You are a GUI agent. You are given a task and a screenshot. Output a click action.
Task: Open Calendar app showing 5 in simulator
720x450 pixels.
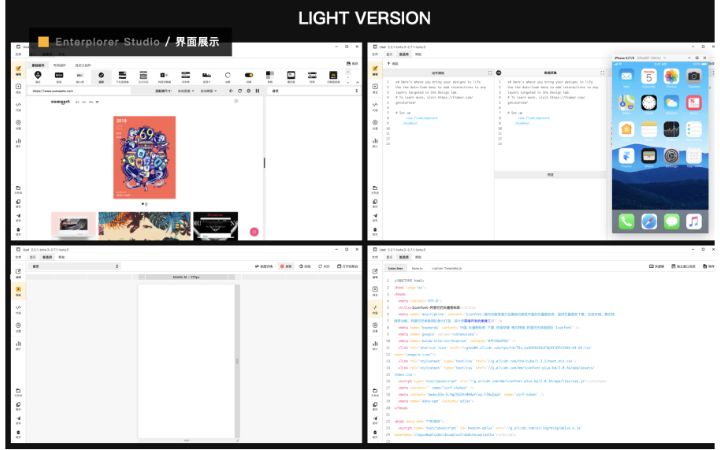pos(649,76)
